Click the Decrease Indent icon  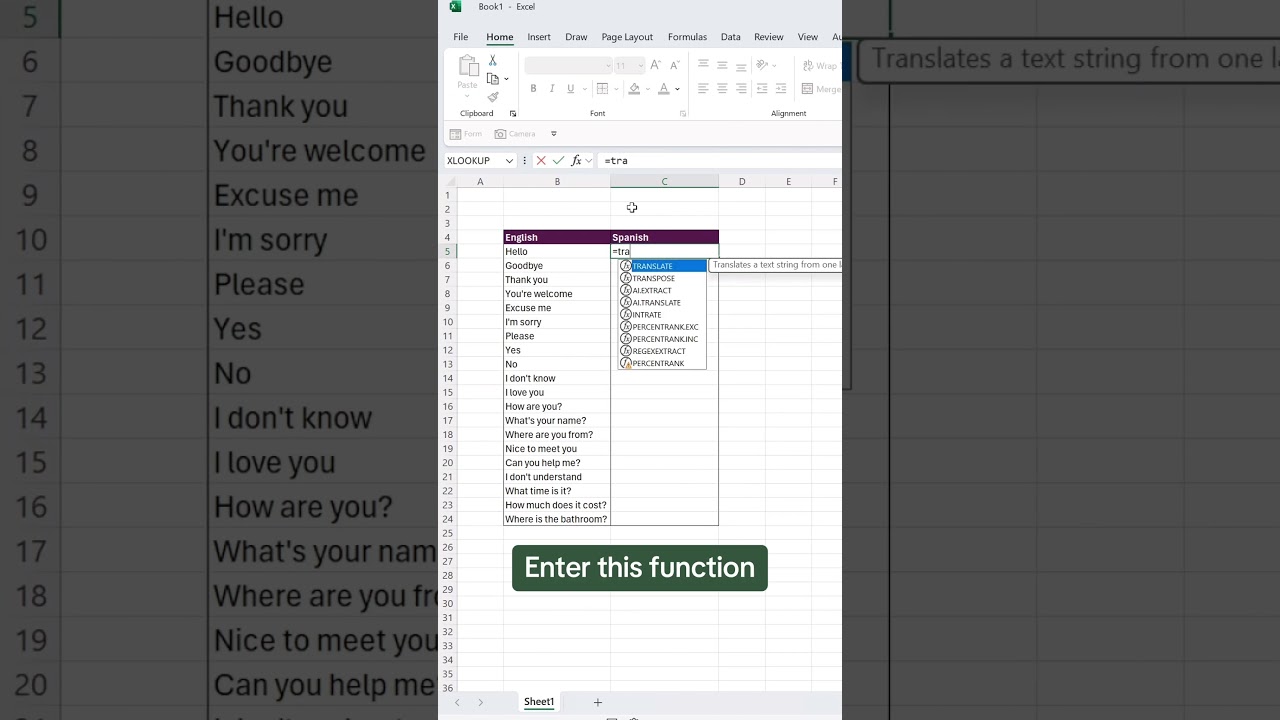[763, 88]
